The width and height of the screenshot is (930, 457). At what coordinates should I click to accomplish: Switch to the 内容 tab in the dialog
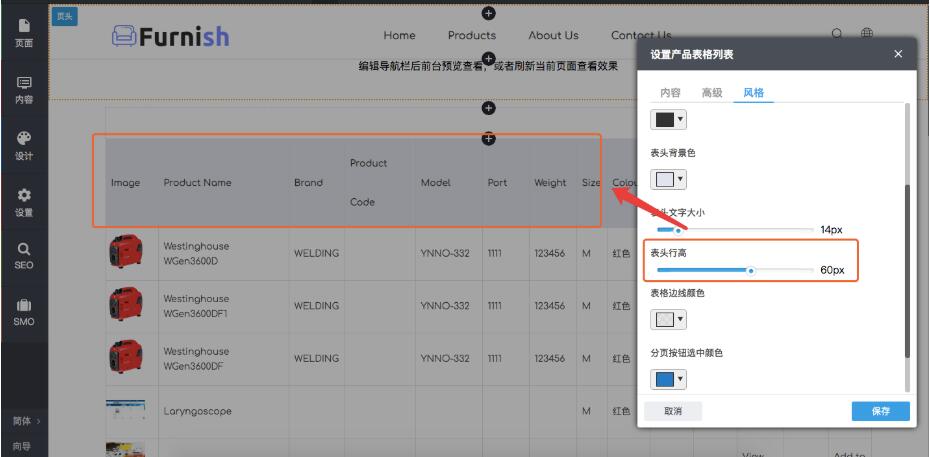click(670, 93)
